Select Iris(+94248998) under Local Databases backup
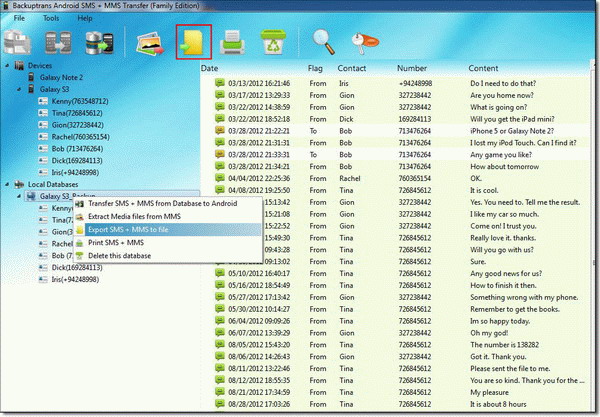Viewport: 600px width, 417px height. pos(75,279)
